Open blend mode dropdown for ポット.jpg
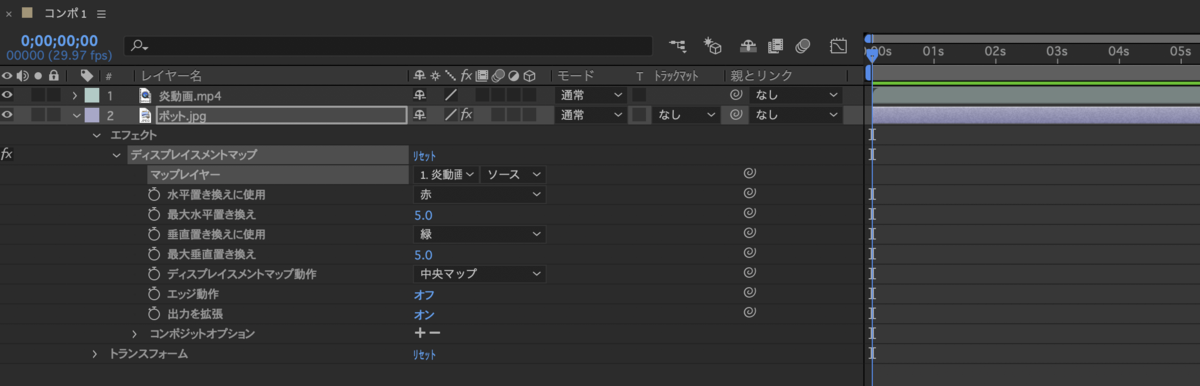1200x386 pixels. pyautogui.click(x=591, y=115)
